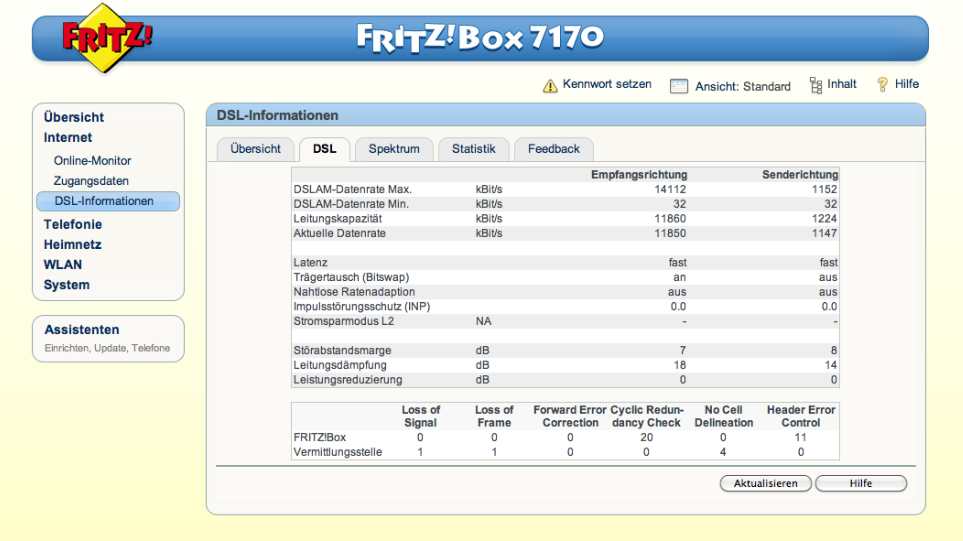
Task: Click the DSL-Informationen panel heading
Action: (x=278, y=115)
